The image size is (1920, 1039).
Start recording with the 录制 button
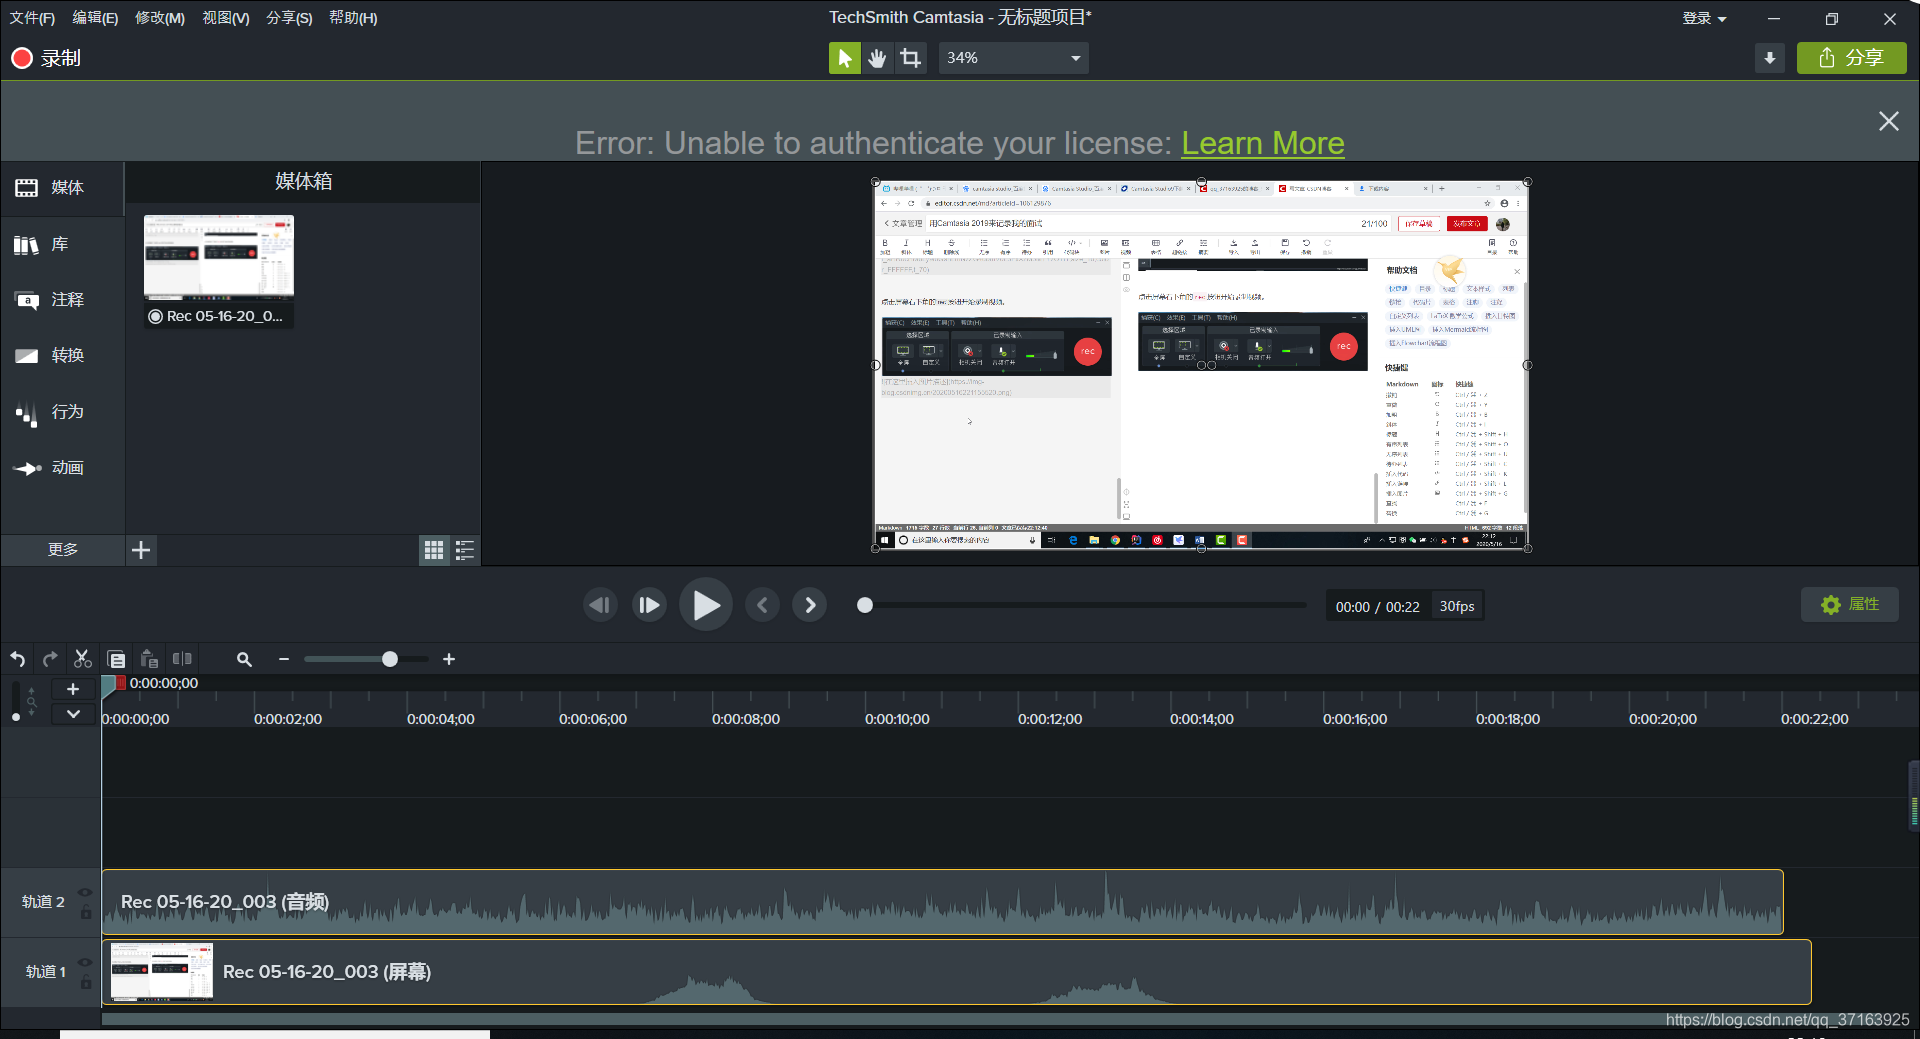coord(46,58)
